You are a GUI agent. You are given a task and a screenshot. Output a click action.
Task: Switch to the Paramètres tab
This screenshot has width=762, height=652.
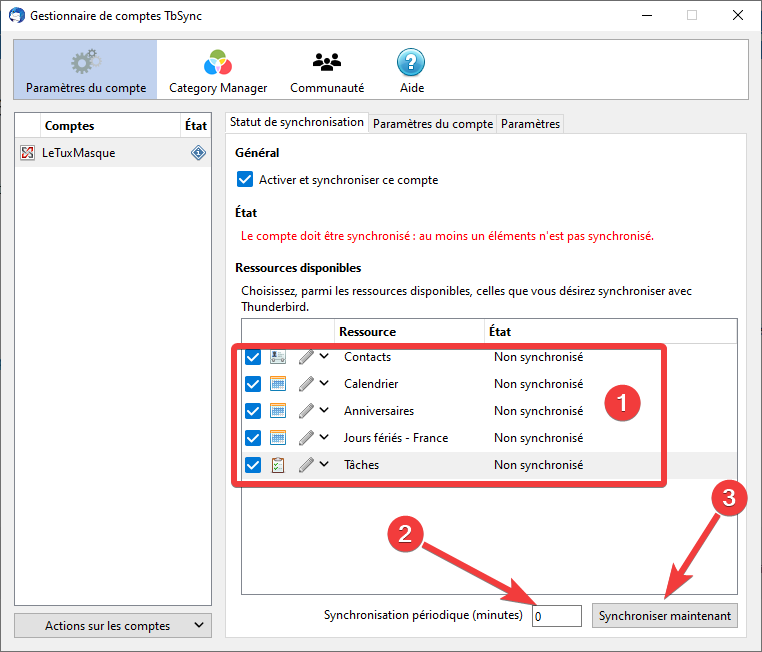(x=530, y=124)
